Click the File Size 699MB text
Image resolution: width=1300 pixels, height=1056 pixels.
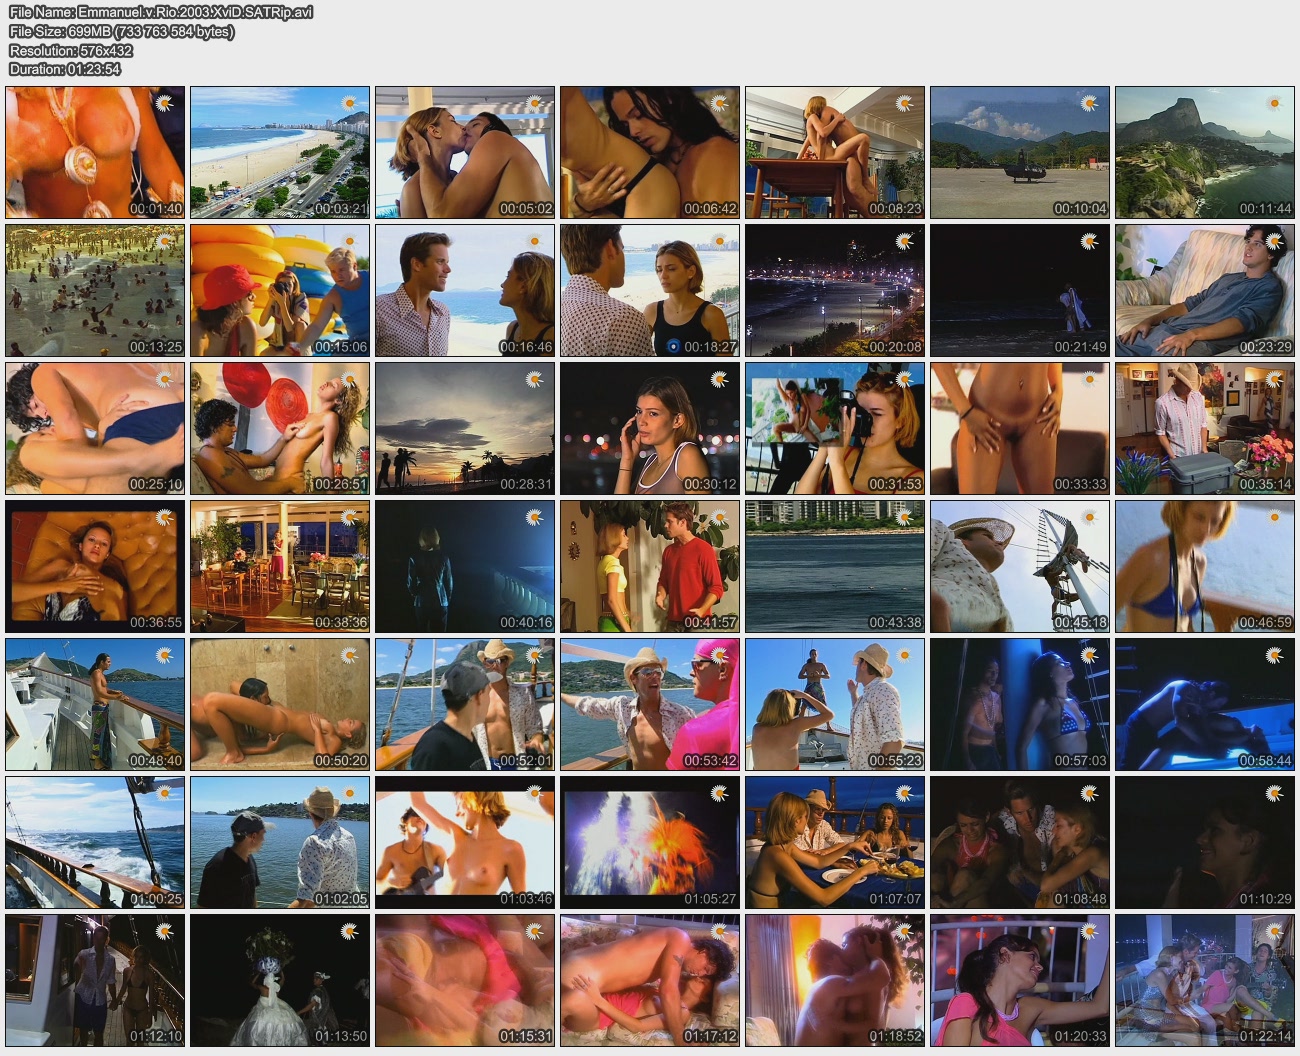[121, 31]
